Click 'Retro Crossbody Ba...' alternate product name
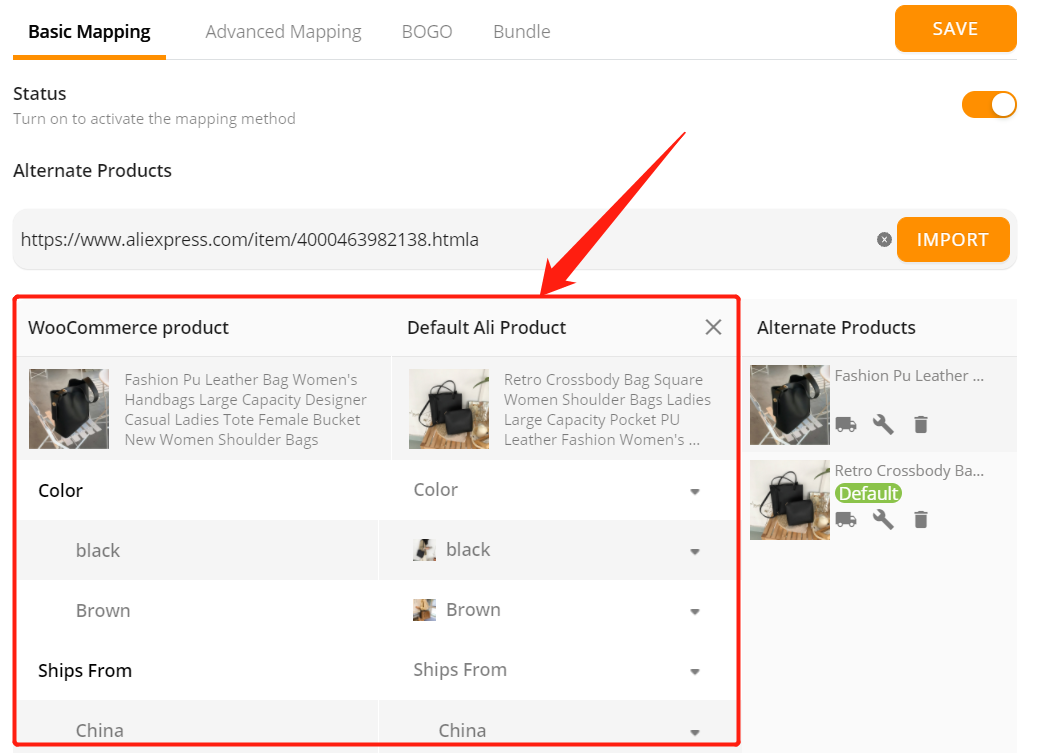Image resolution: width=1040 pixels, height=753 pixels. [x=909, y=470]
